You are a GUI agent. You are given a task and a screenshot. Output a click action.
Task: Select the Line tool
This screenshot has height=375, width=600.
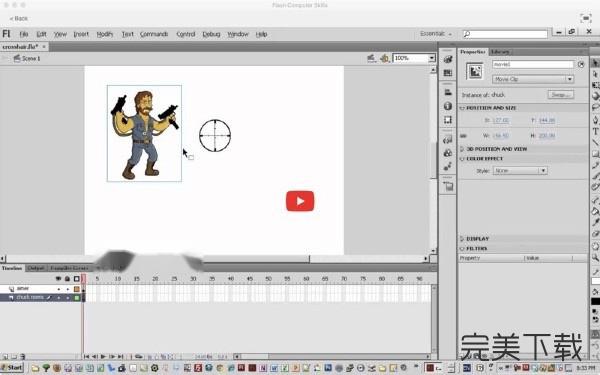point(596,143)
